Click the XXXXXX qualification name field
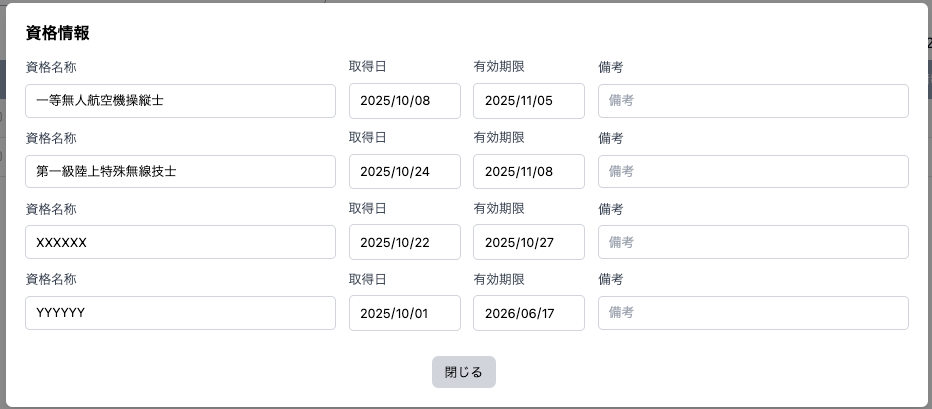The width and height of the screenshot is (932, 409). coord(180,242)
